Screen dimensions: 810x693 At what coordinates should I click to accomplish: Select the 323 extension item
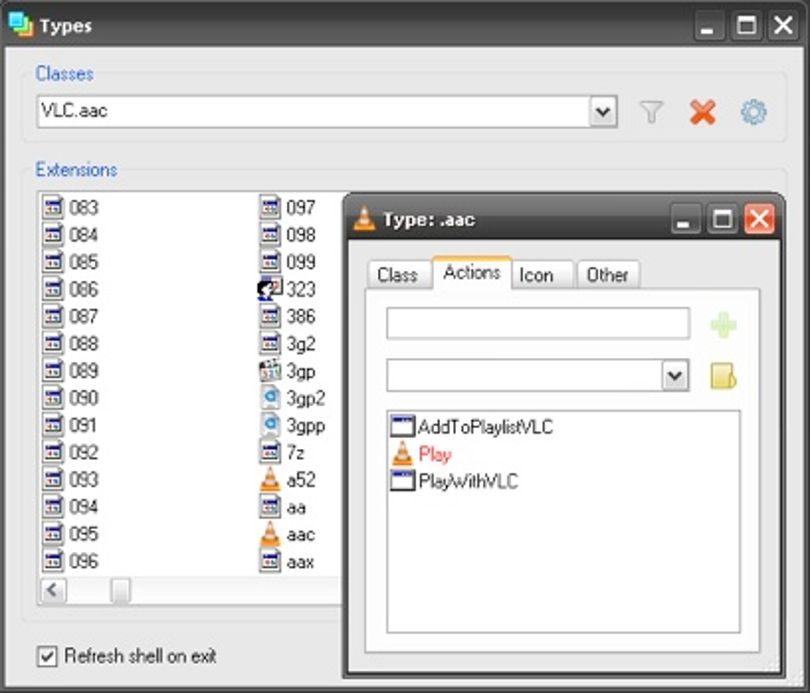(x=287, y=289)
